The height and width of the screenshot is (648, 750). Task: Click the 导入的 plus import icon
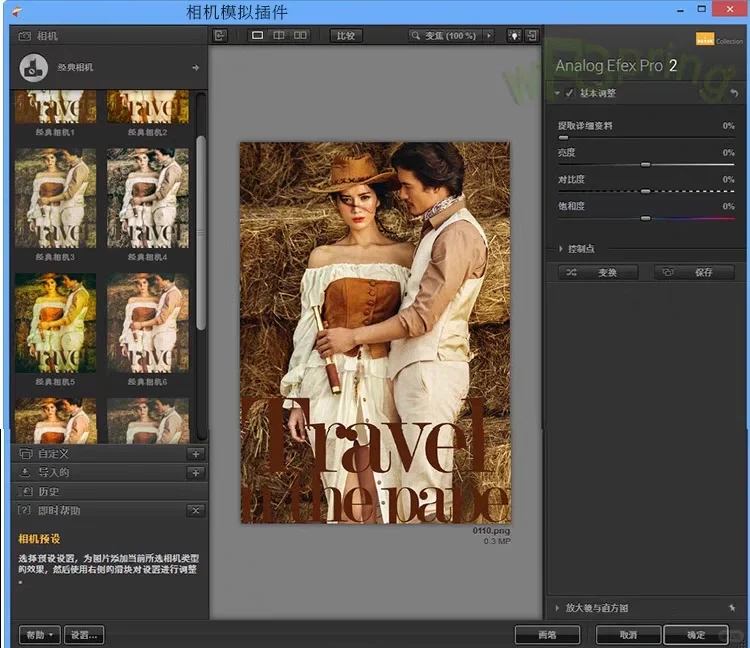click(x=196, y=473)
